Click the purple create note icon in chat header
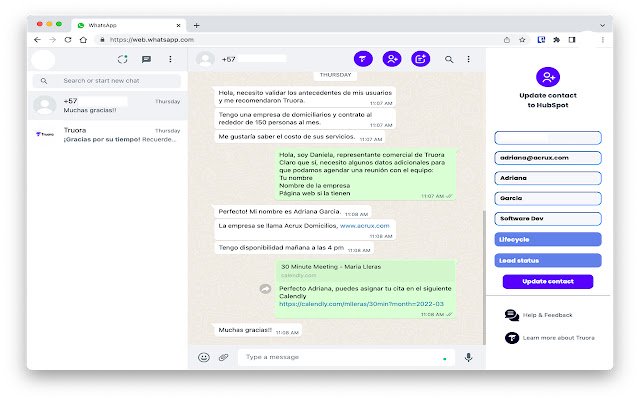Image resolution: width=640 pixels, height=400 pixels. tap(420, 59)
